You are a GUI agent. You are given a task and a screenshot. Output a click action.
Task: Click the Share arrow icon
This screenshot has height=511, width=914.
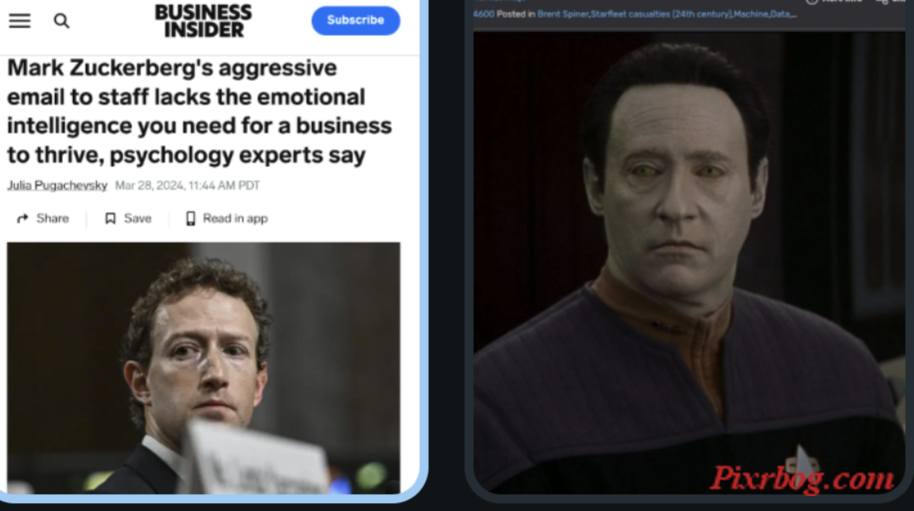[x=23, y=219]
